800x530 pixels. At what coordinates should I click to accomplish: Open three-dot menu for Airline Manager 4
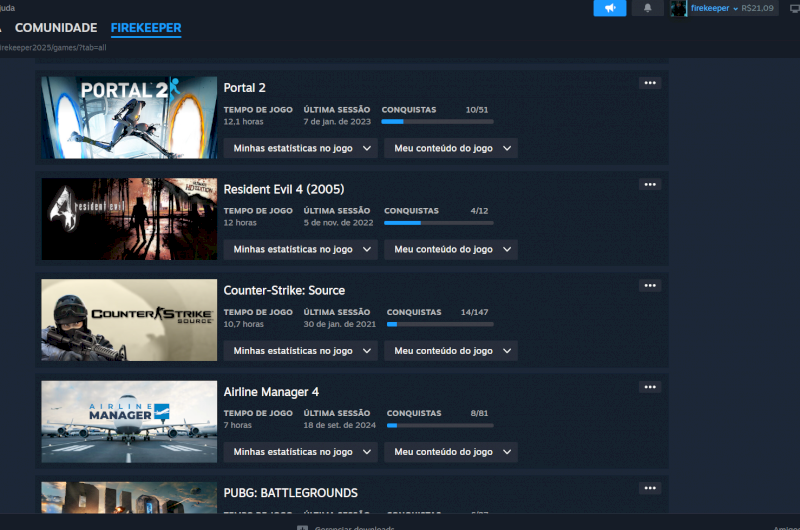tap(650, 387)
